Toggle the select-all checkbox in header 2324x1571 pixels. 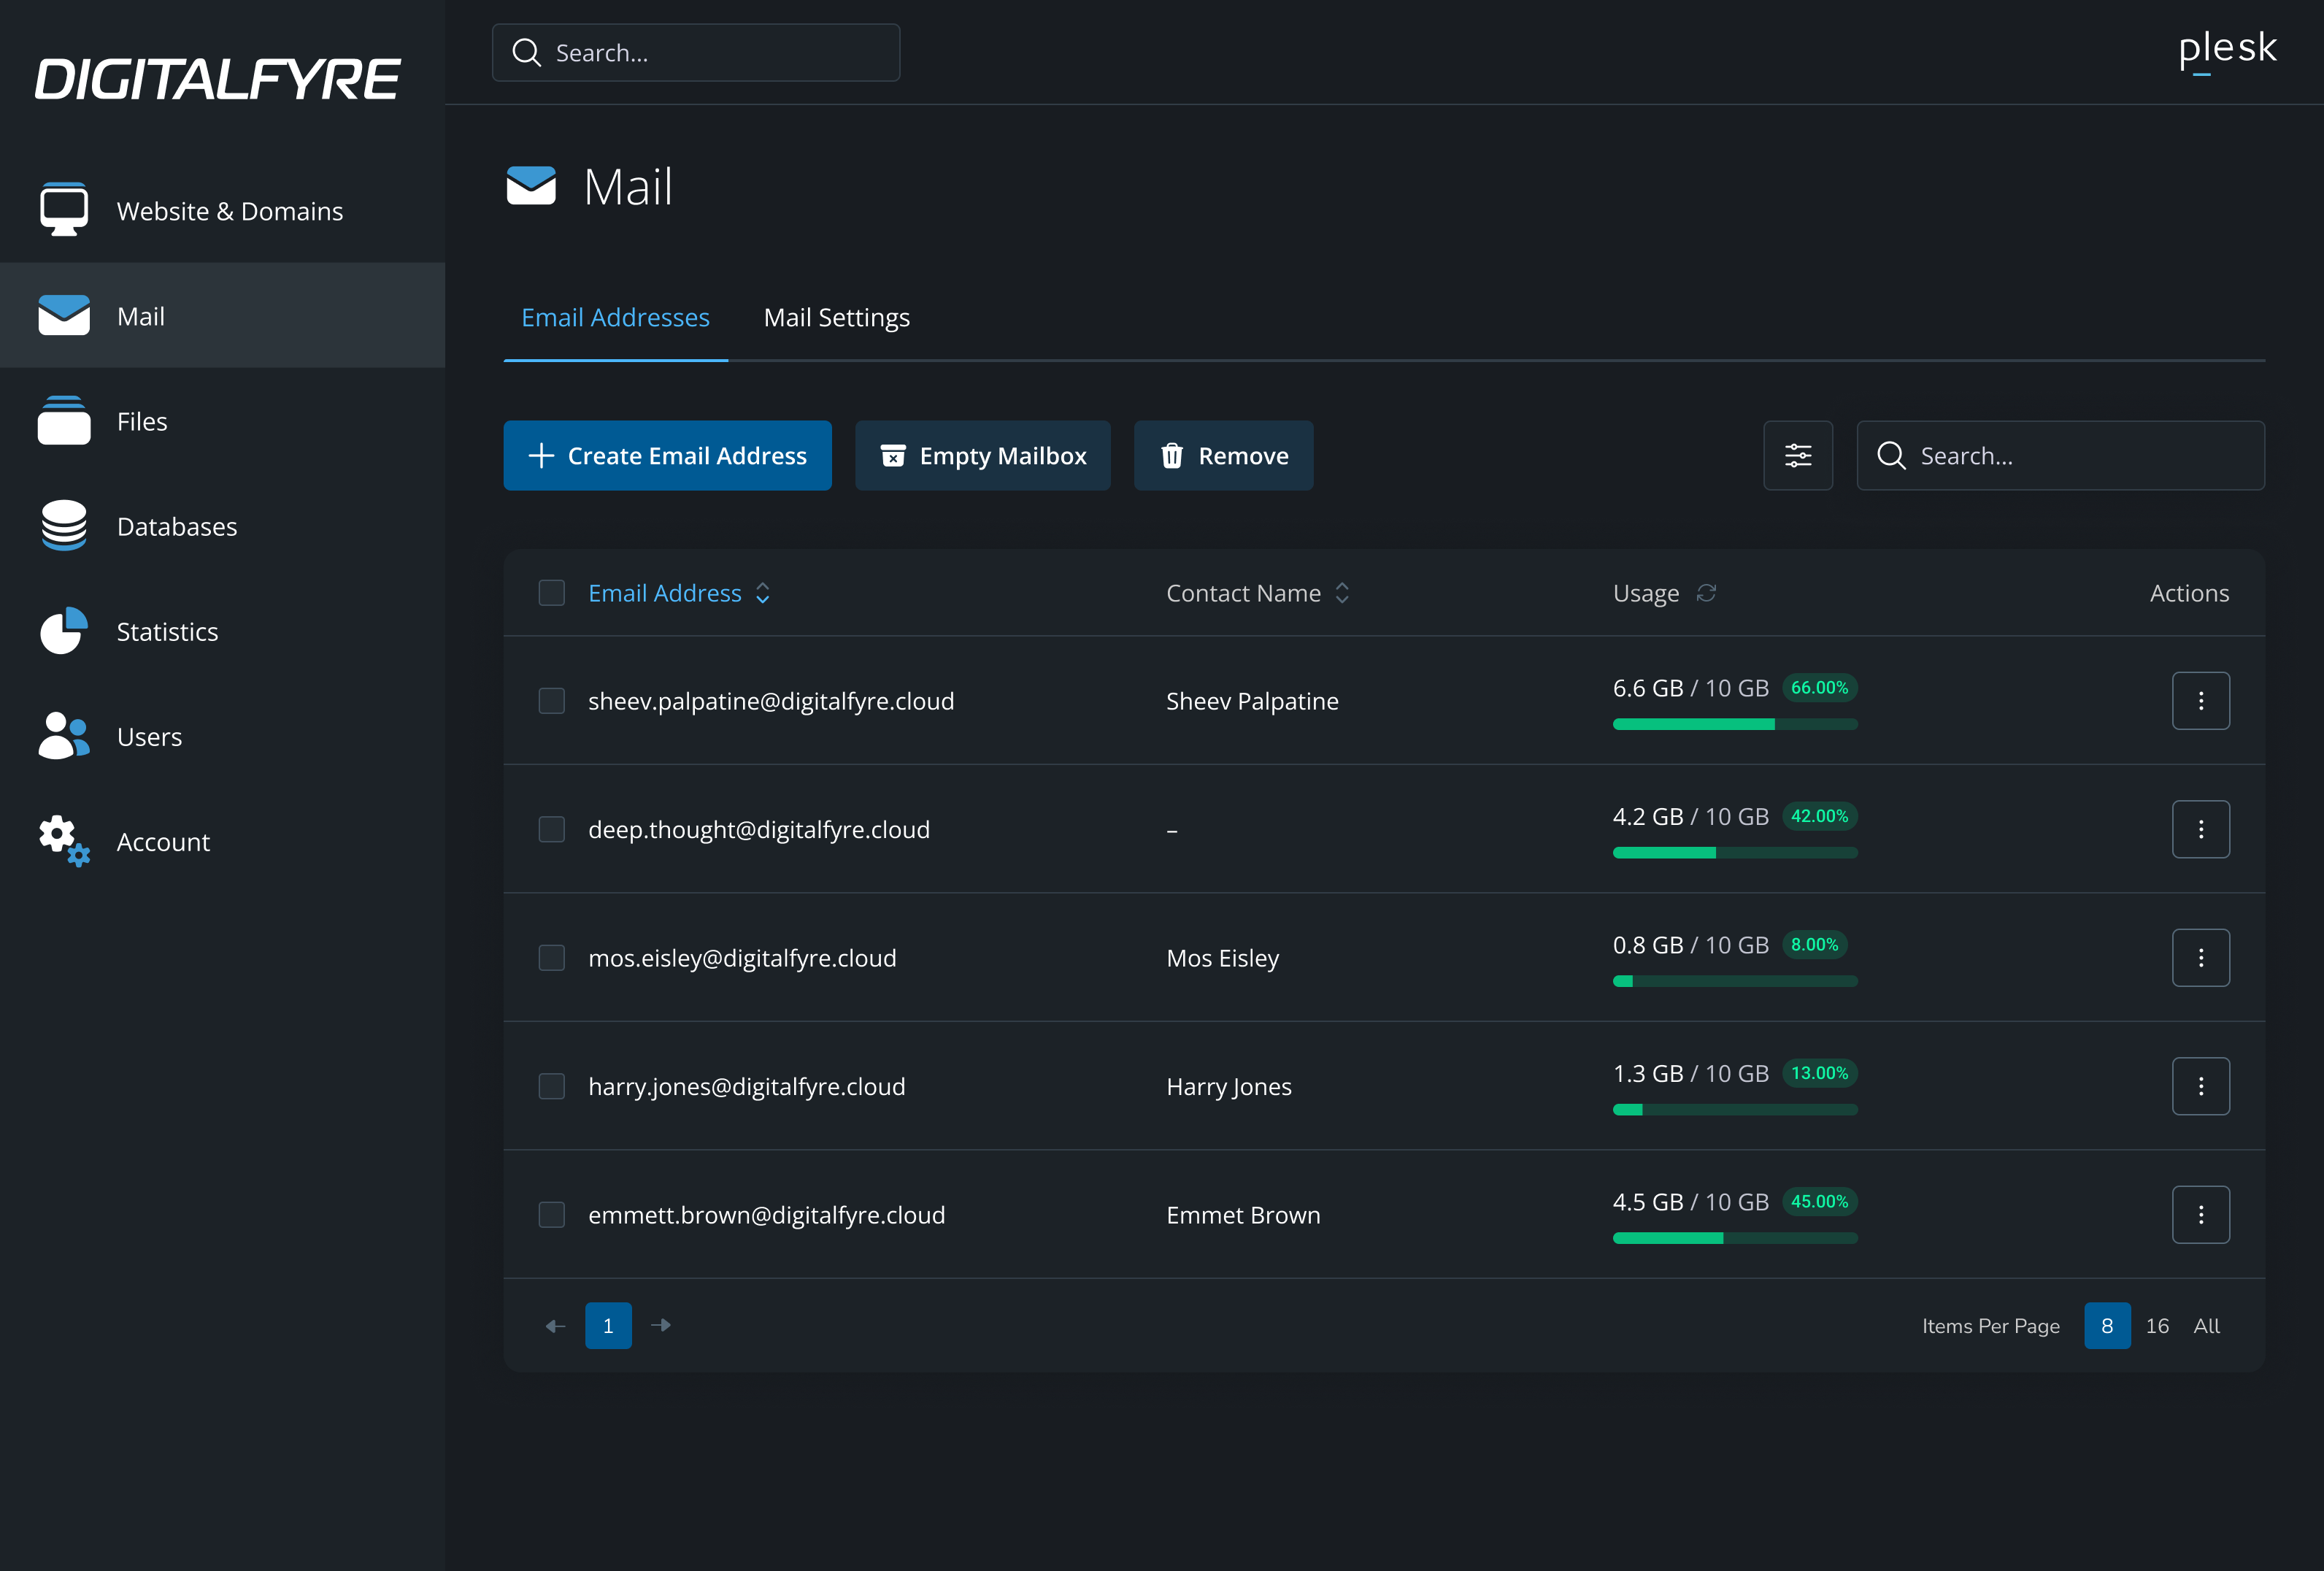[551, 593]
